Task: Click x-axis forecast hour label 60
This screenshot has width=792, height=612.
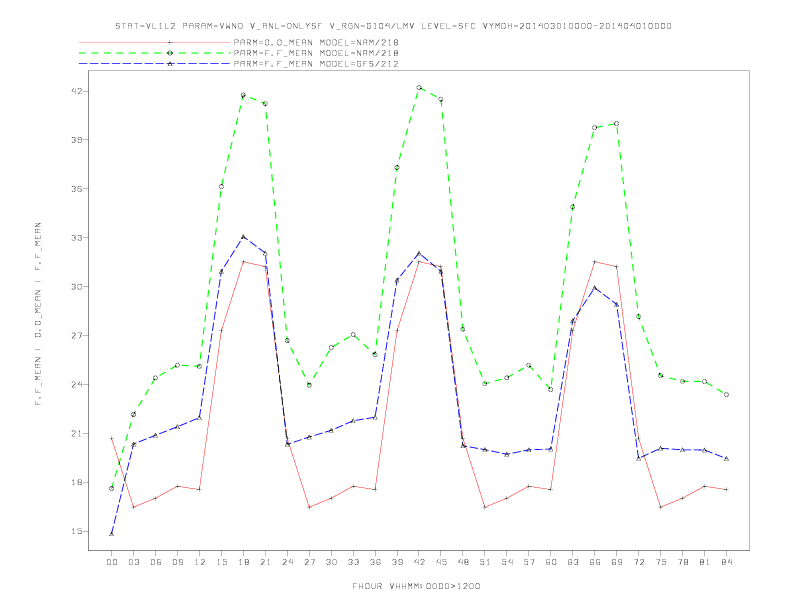Action: (551, 562)
